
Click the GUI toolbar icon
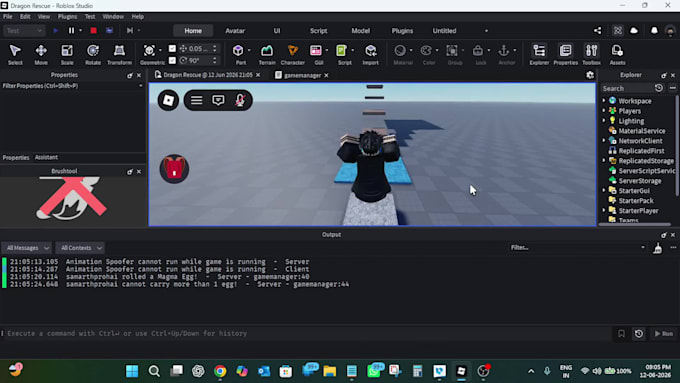coord(316,51)
